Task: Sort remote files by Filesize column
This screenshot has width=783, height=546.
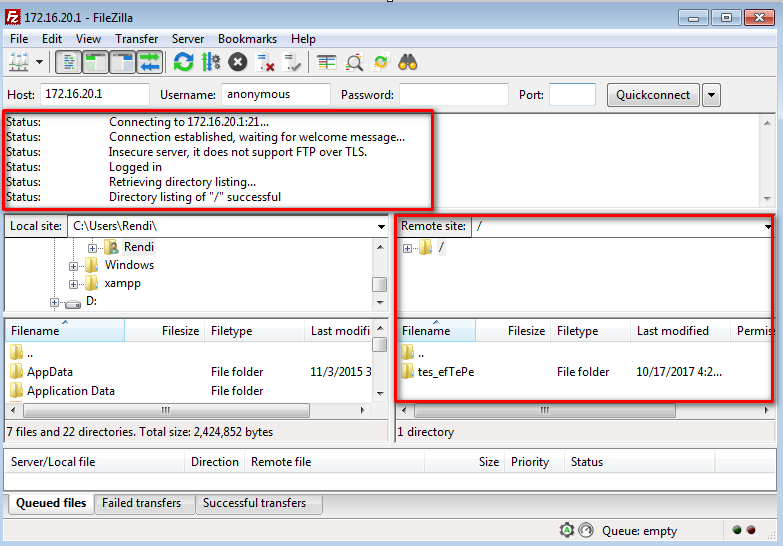Action: (513, 331)
